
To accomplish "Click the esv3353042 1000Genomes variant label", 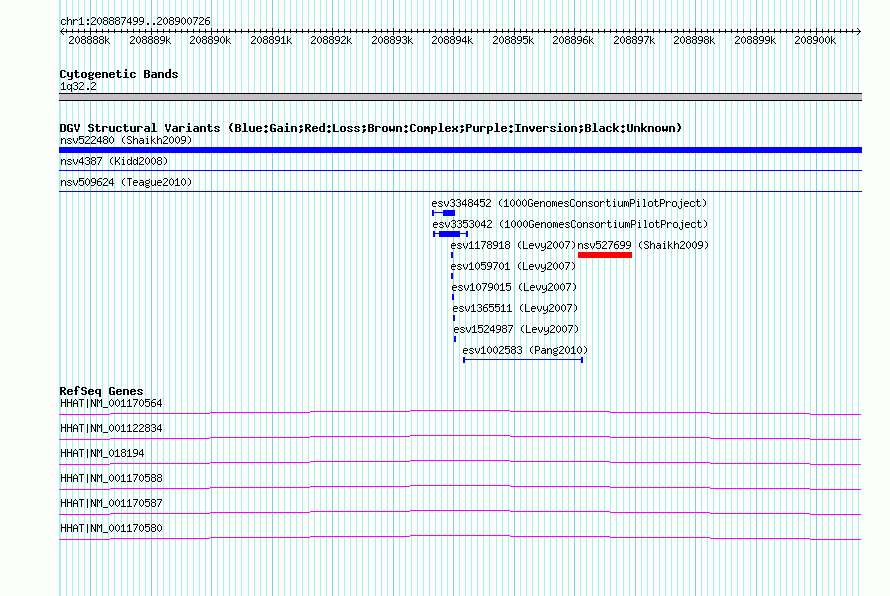I will tap(570, 224).
